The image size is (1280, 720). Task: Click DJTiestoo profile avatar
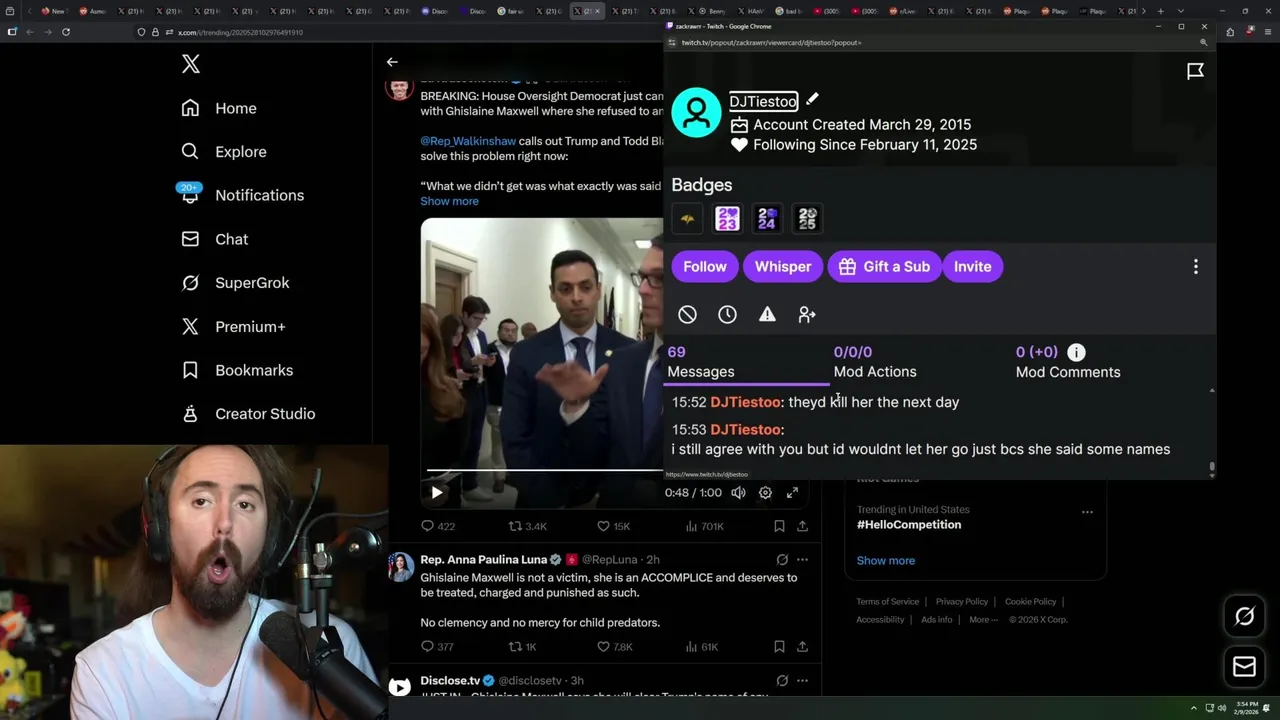(x=697, y=112)
